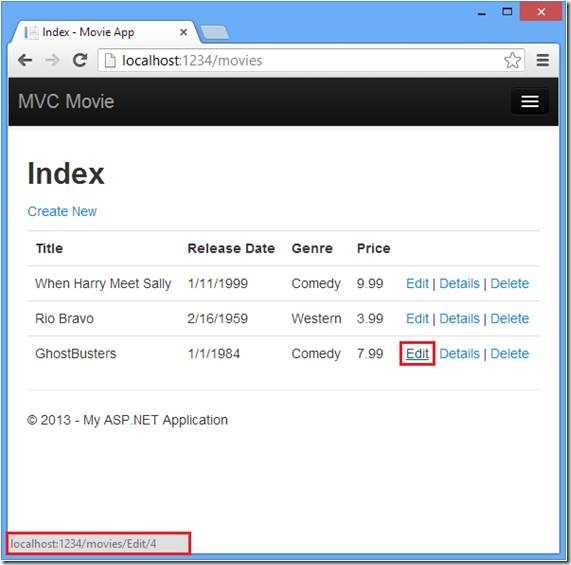Image resolution: width=571 pixels, height=565 pixels.
Task: Open a new browser tab
Action: click(x=216, y=33)
